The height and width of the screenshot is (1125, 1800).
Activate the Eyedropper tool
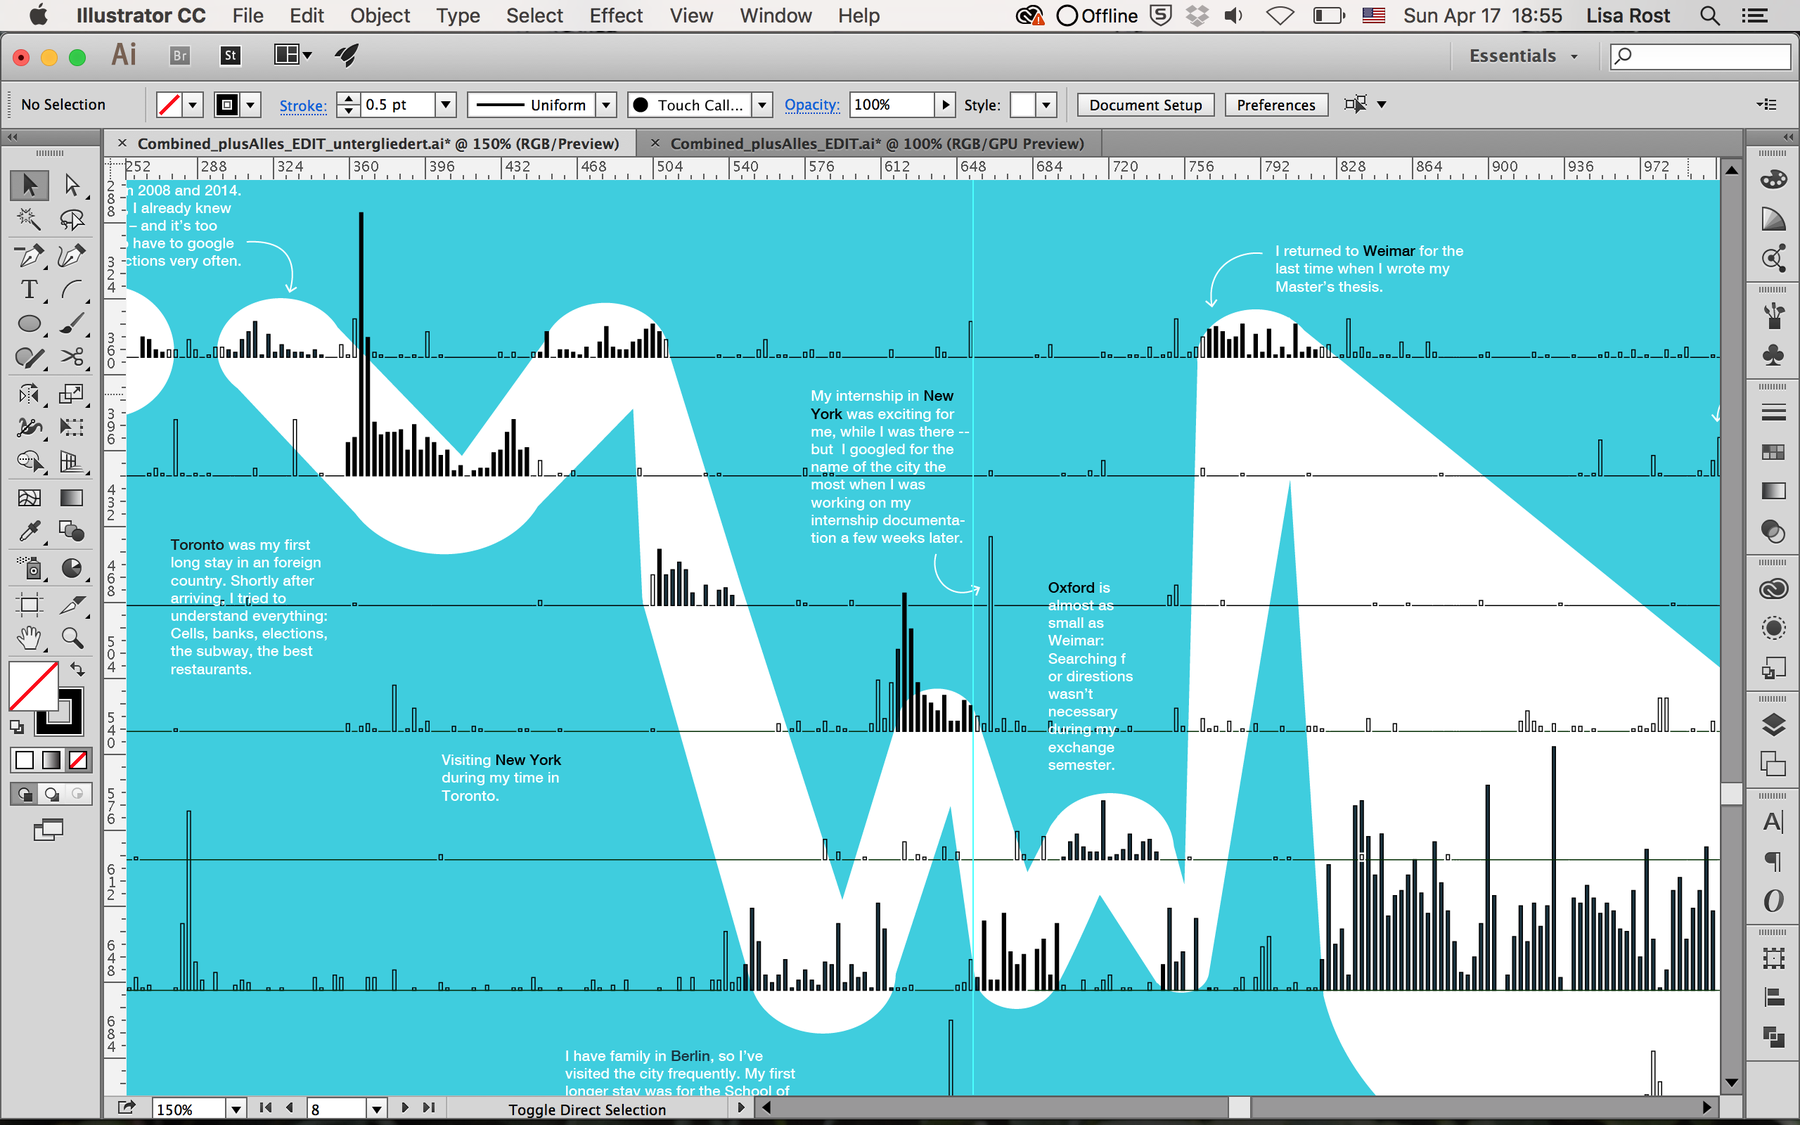[29, 531]
